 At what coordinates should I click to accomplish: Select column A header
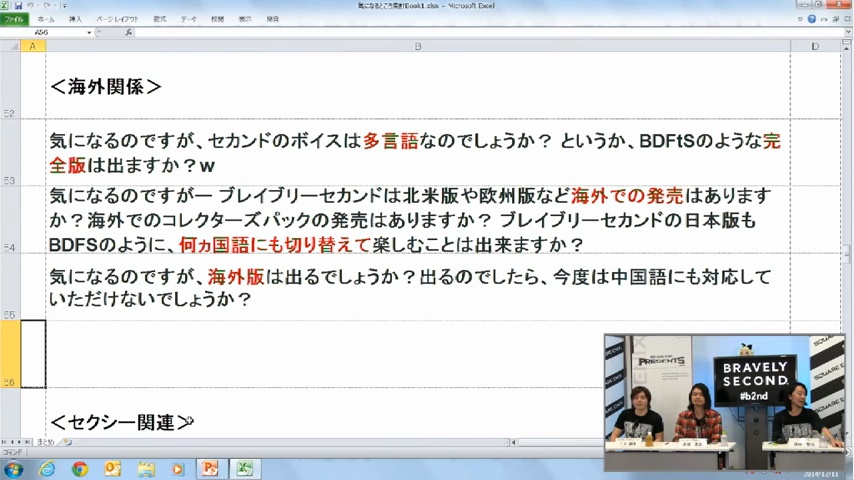coord(33,46)
